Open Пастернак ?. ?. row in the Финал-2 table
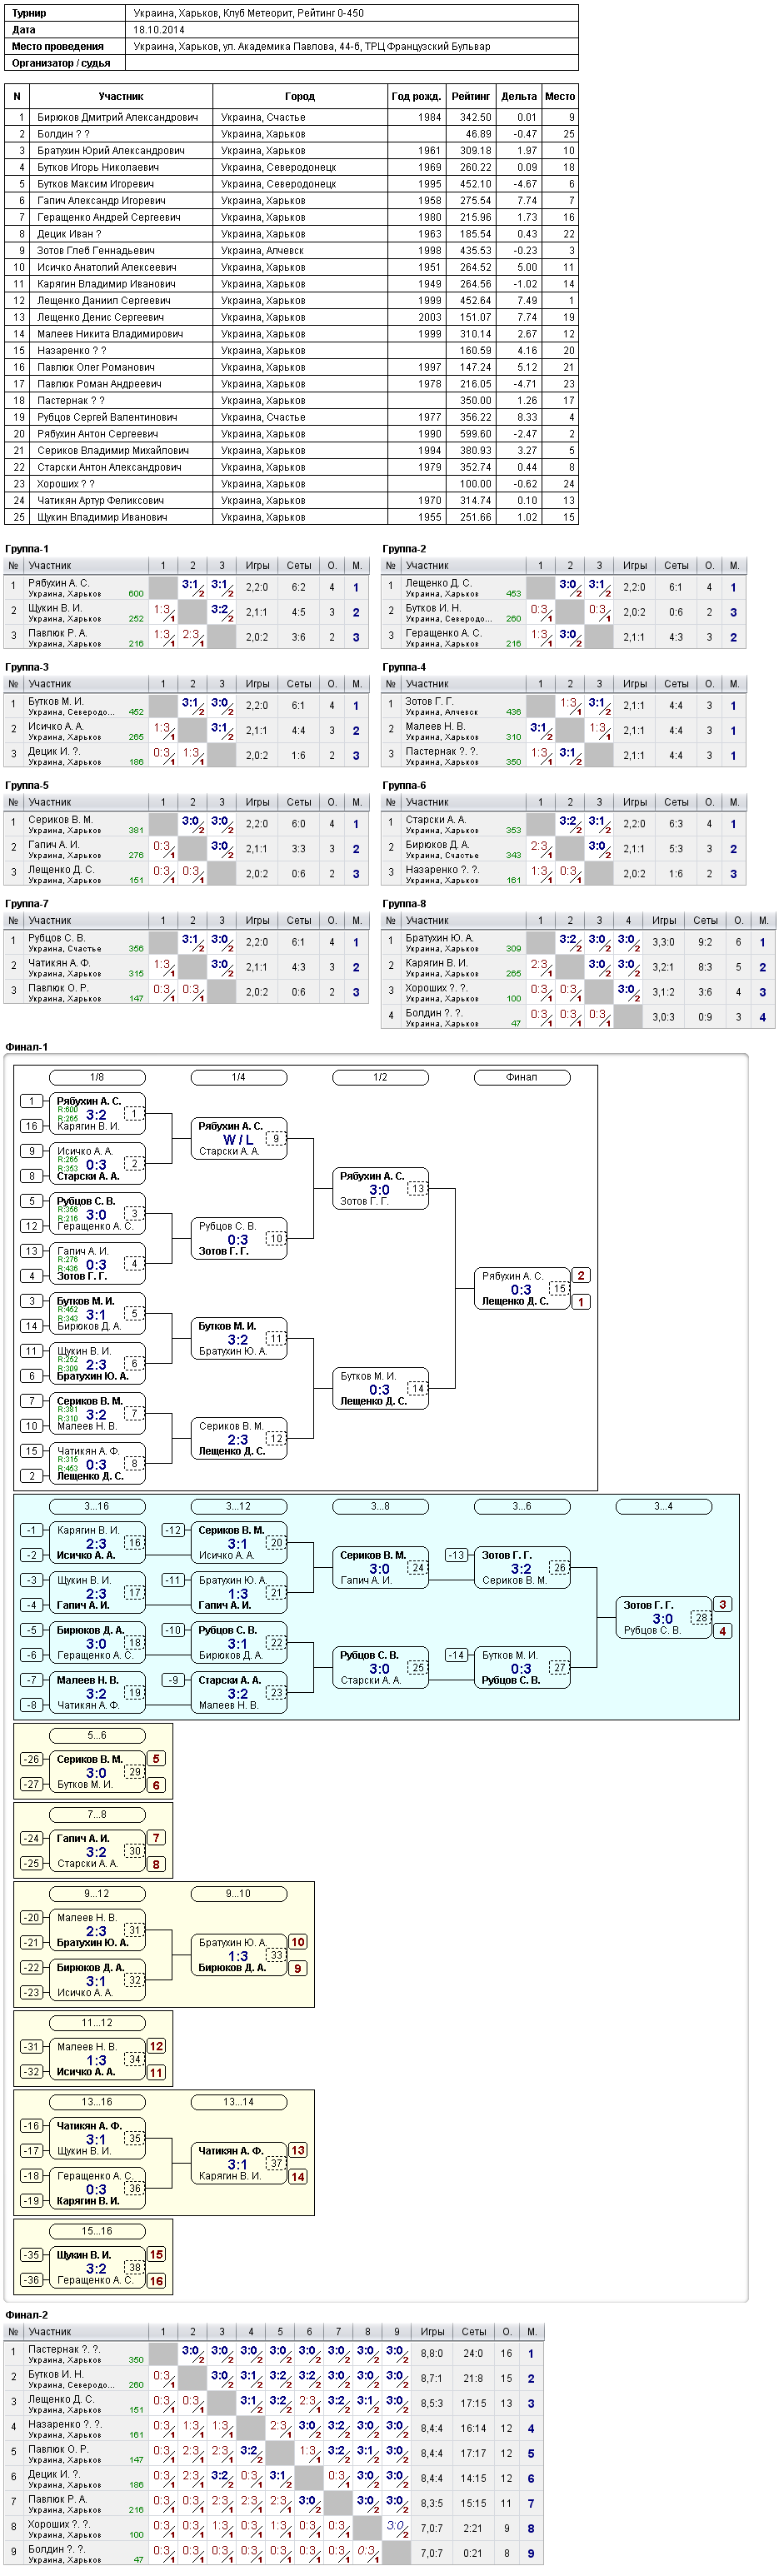The image size is (784, 2576). (275, 2354)
